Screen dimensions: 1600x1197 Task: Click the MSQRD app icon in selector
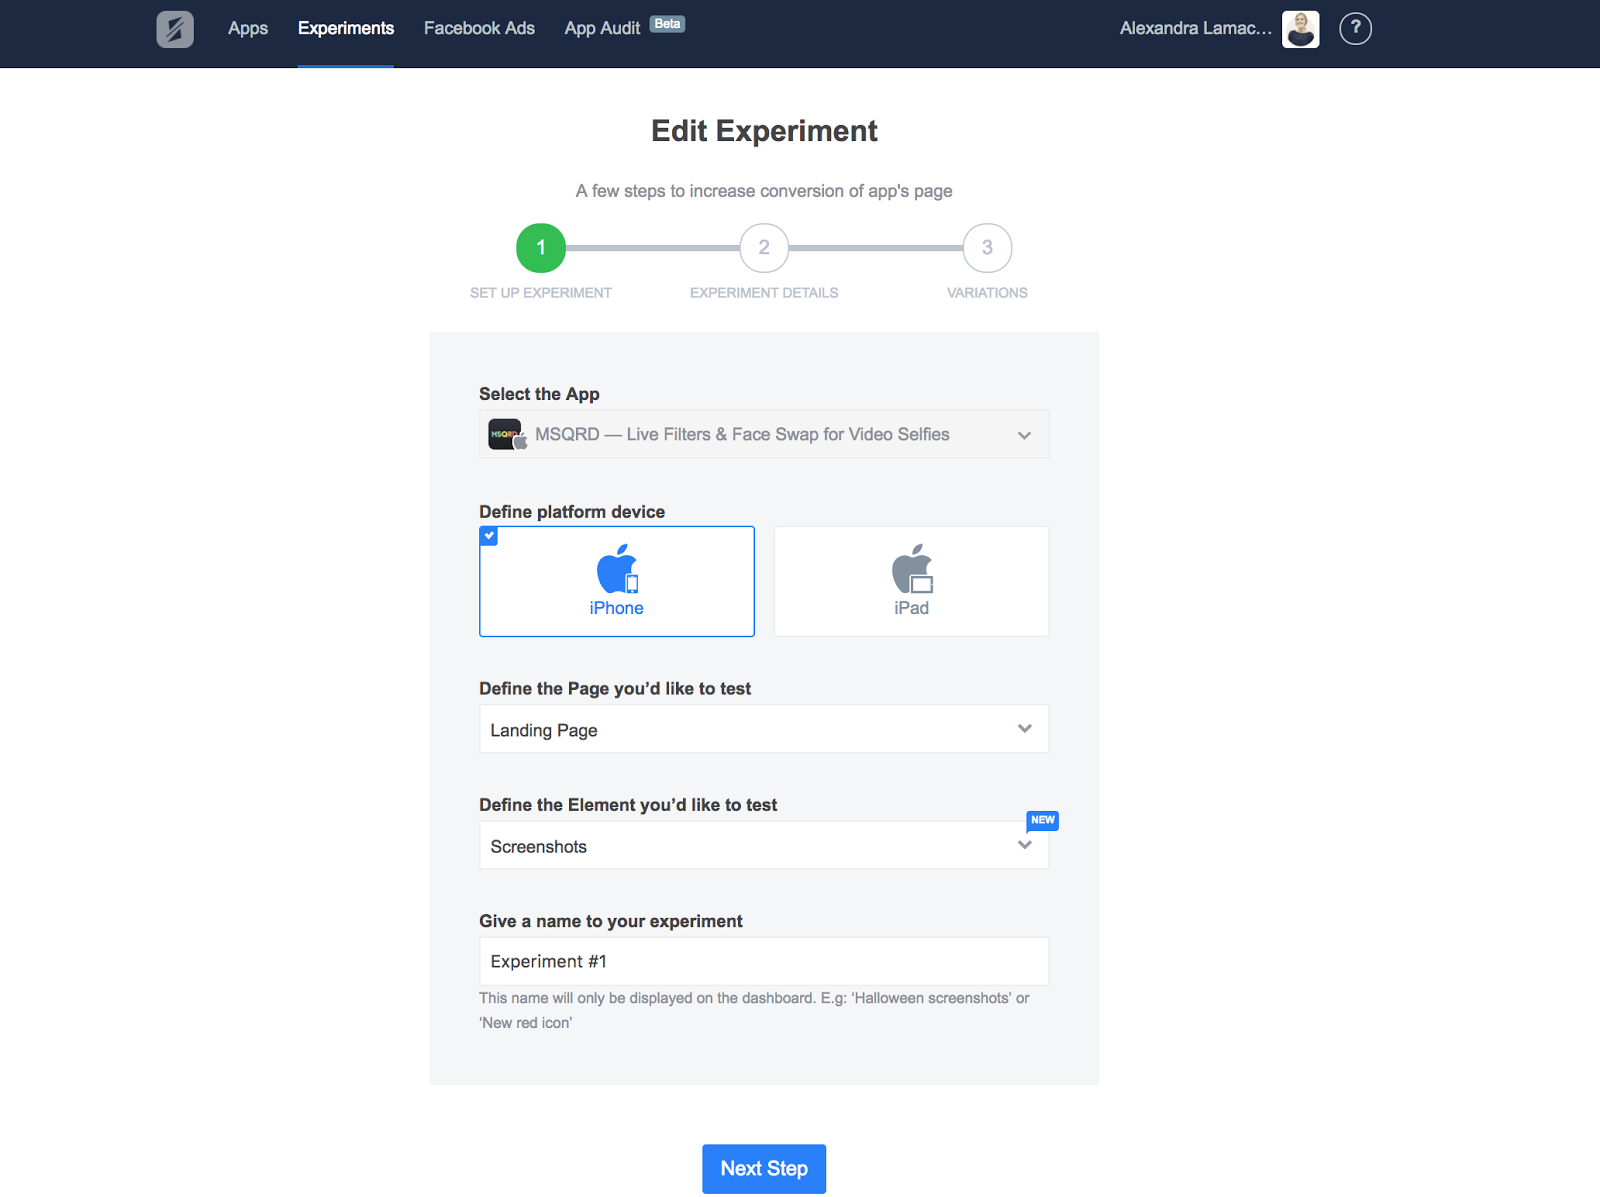point(507,434)
